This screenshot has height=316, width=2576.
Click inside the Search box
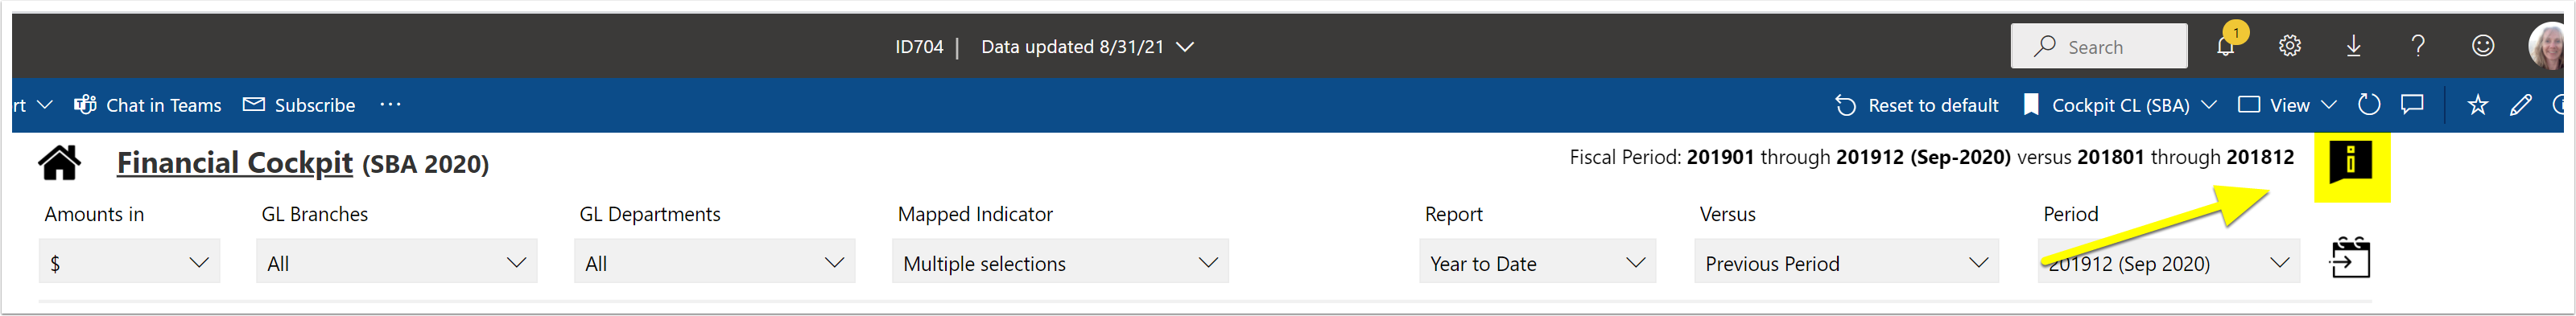(x=2099, y=46)
